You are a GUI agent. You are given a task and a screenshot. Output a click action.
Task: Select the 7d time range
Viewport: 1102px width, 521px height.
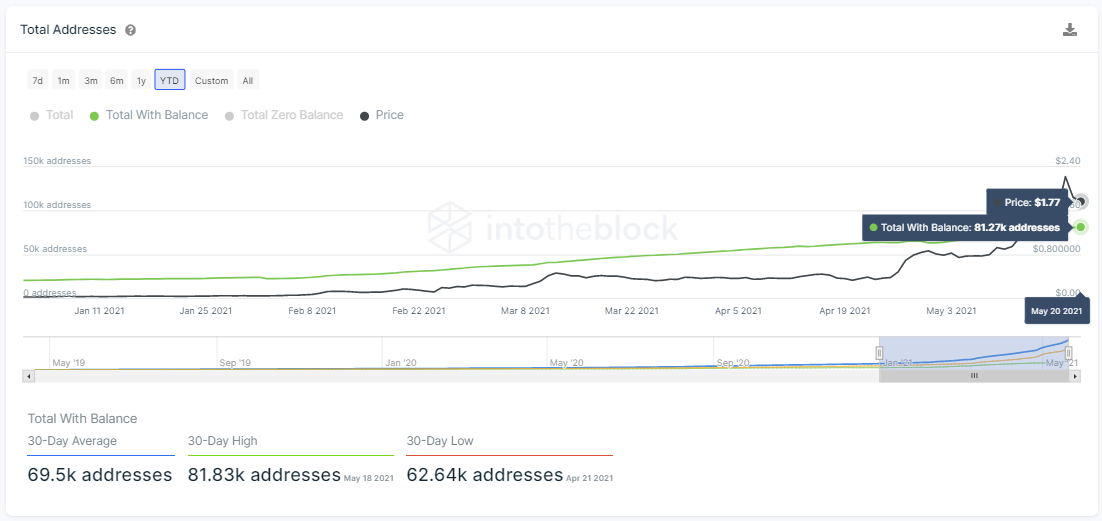coord(38,80)
